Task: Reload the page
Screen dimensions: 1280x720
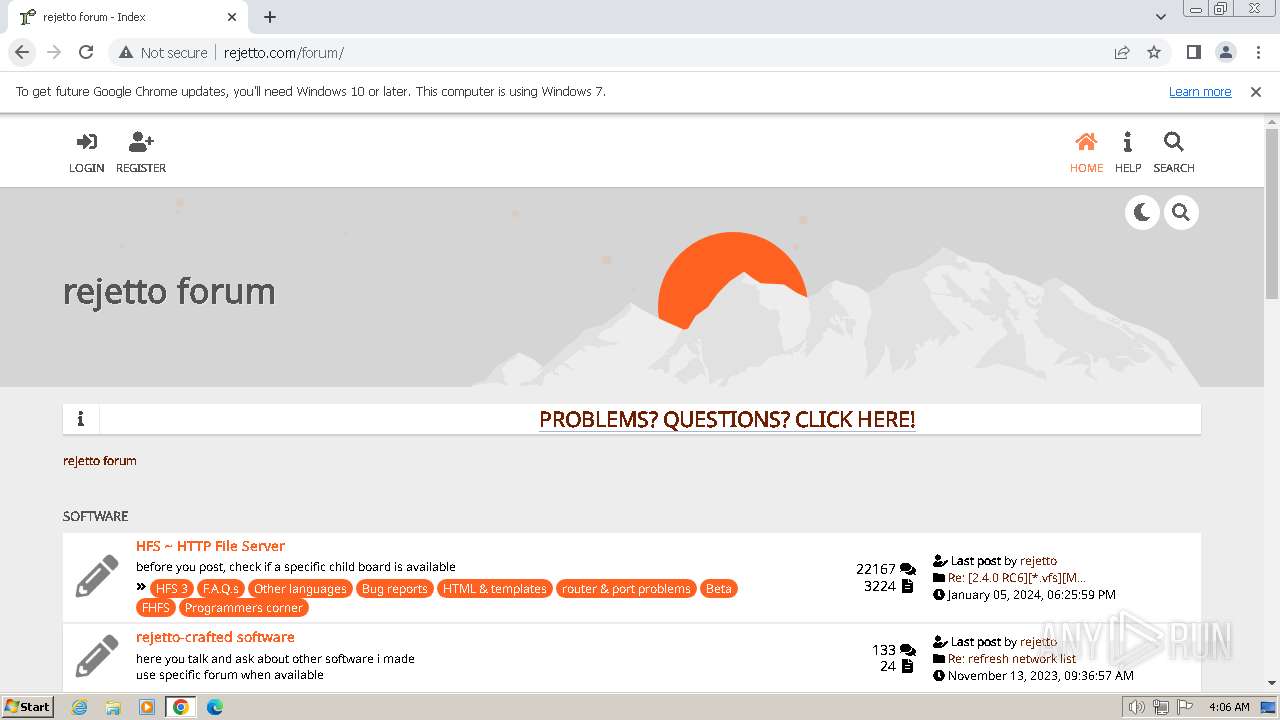Action: 86,52
